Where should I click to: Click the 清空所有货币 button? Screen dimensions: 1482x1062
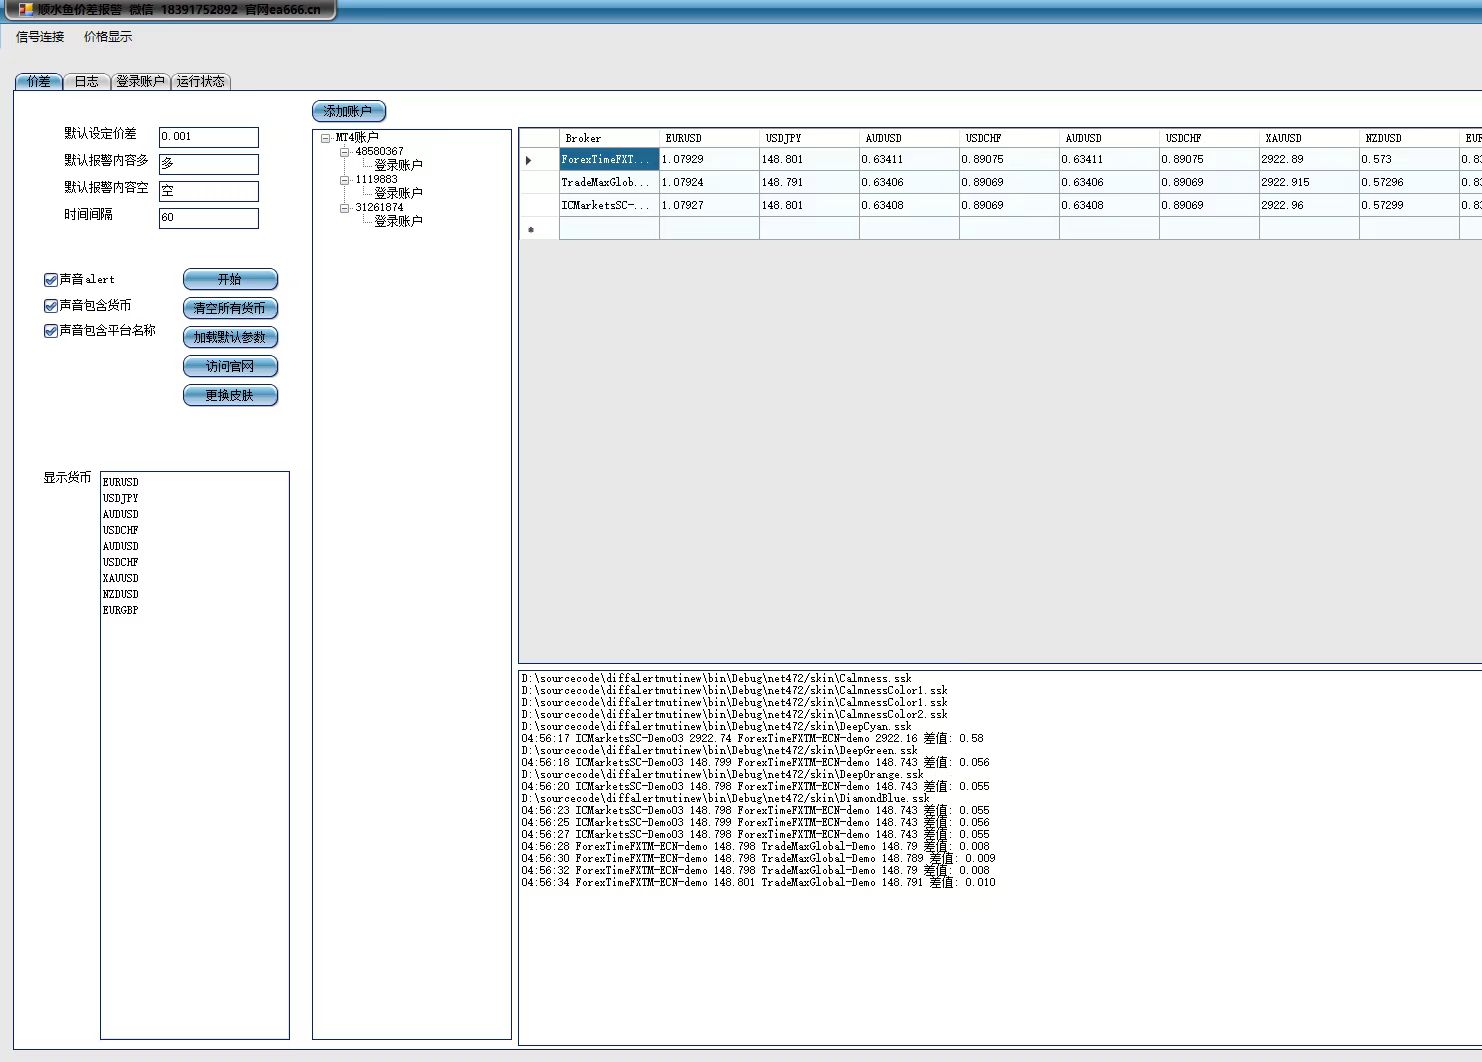point(230,309)
